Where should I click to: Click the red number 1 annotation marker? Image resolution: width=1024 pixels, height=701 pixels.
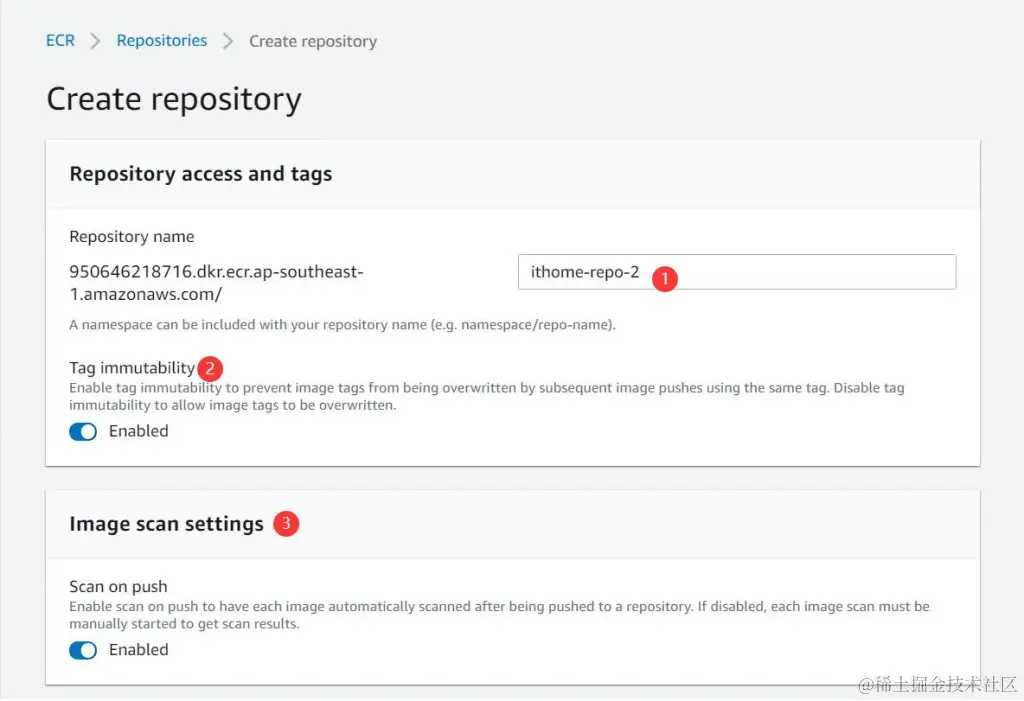click(x=664, y=278)
